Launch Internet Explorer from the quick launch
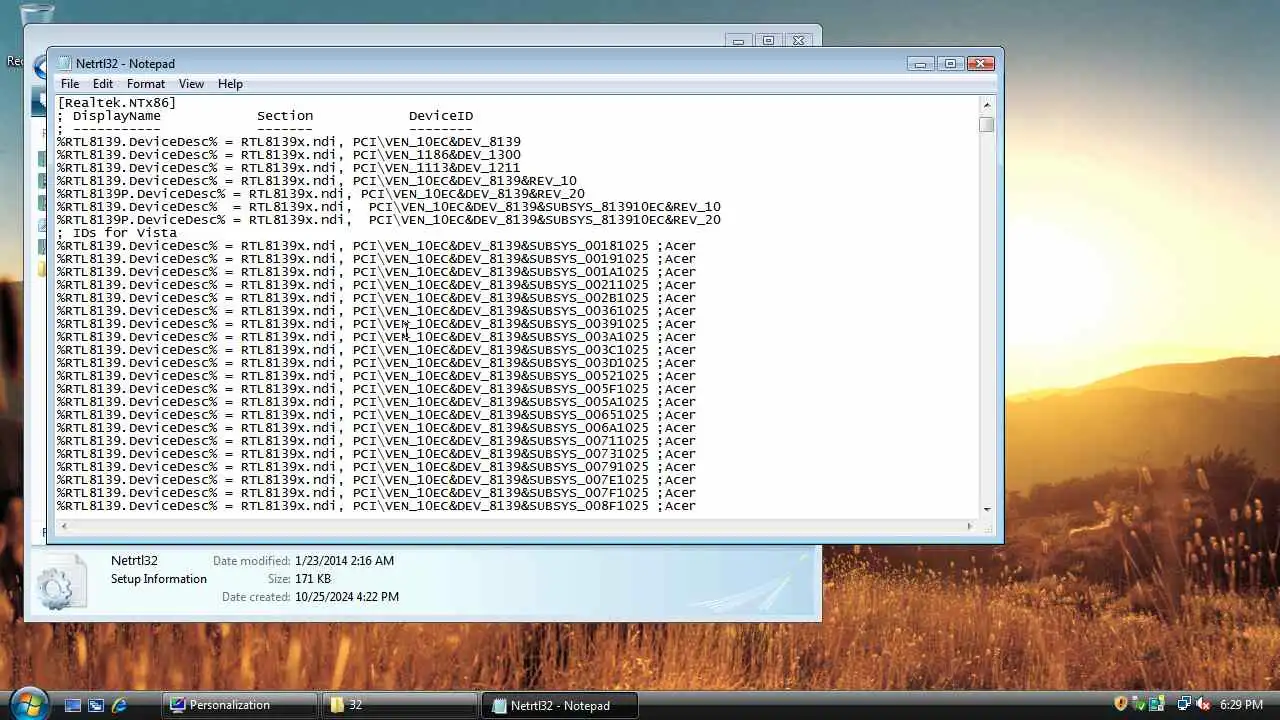The image size is (1280, 720). [119, 705]
